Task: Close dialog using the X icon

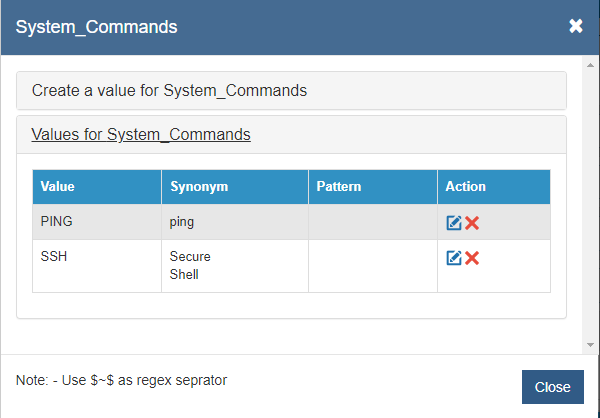Action: coord(576,27)
